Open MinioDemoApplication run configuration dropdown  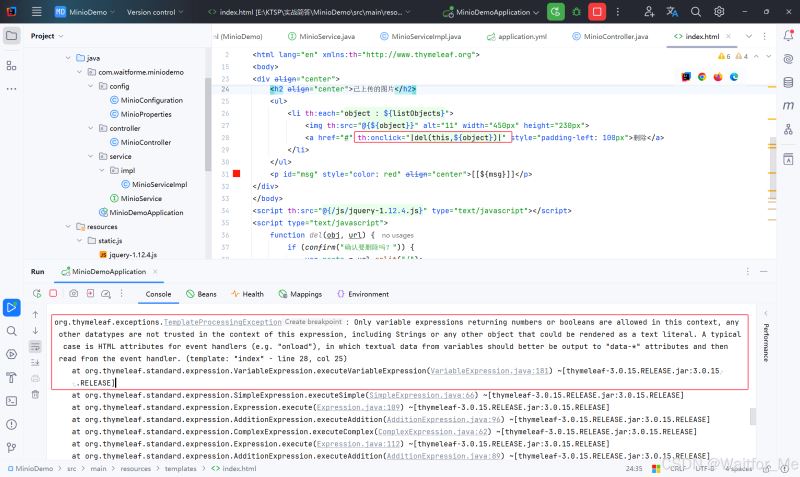point(490,12)
